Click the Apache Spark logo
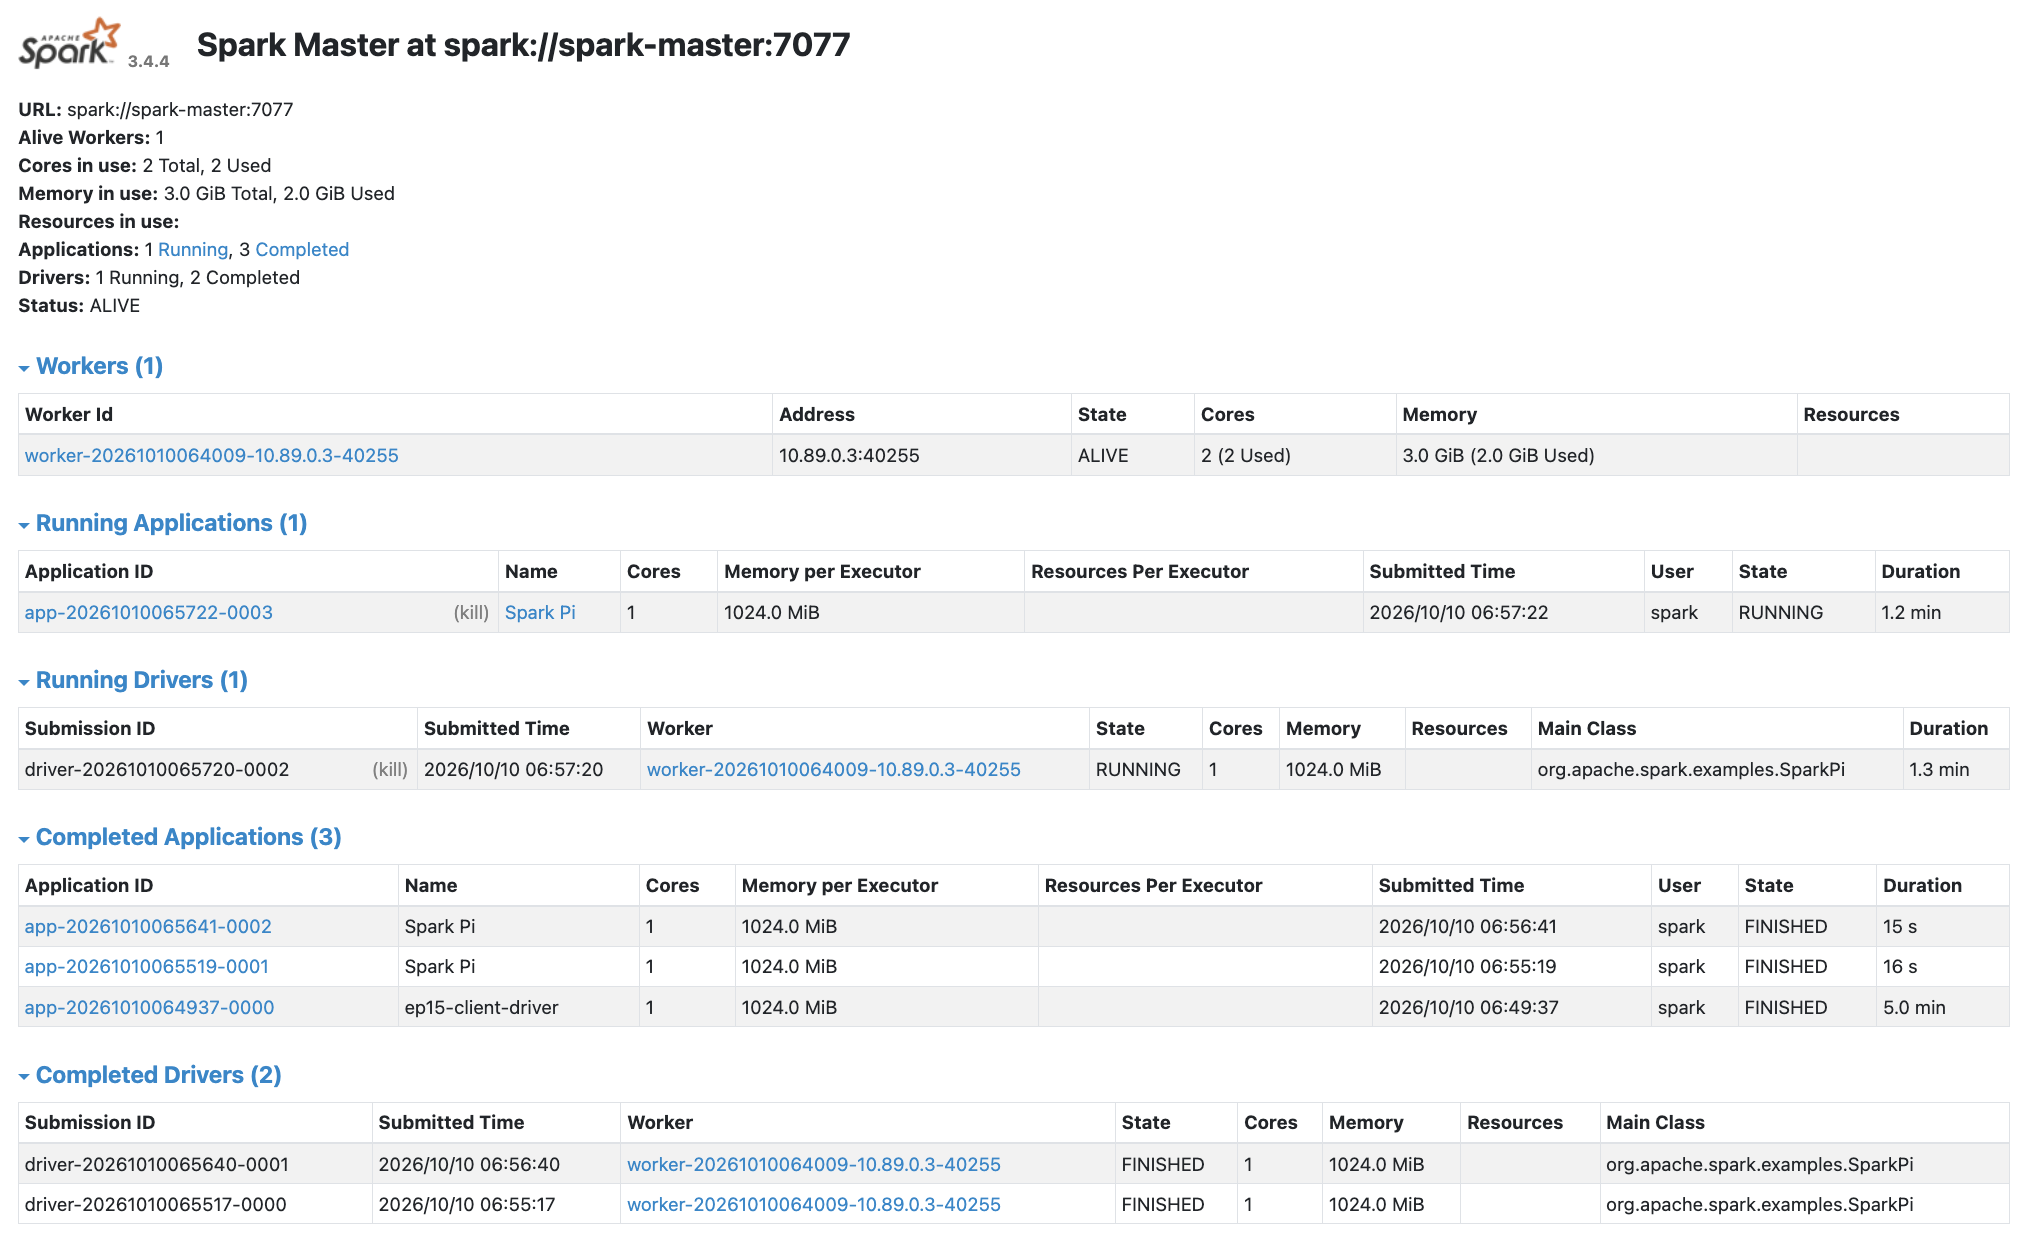Screen dimensions: 2024x1236 tap(69, 43)
